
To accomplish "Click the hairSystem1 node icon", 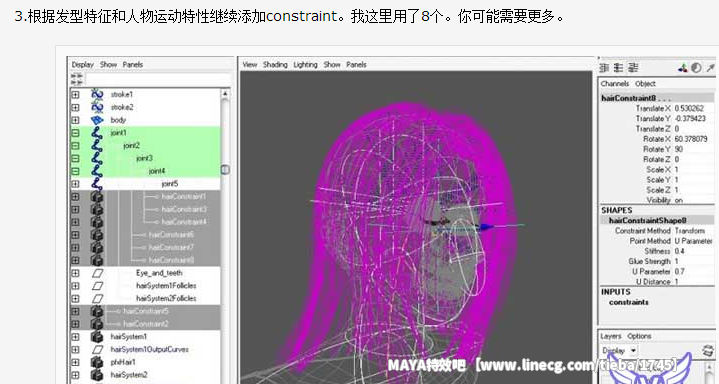I will pyautogui.click(x=97, y=337).
